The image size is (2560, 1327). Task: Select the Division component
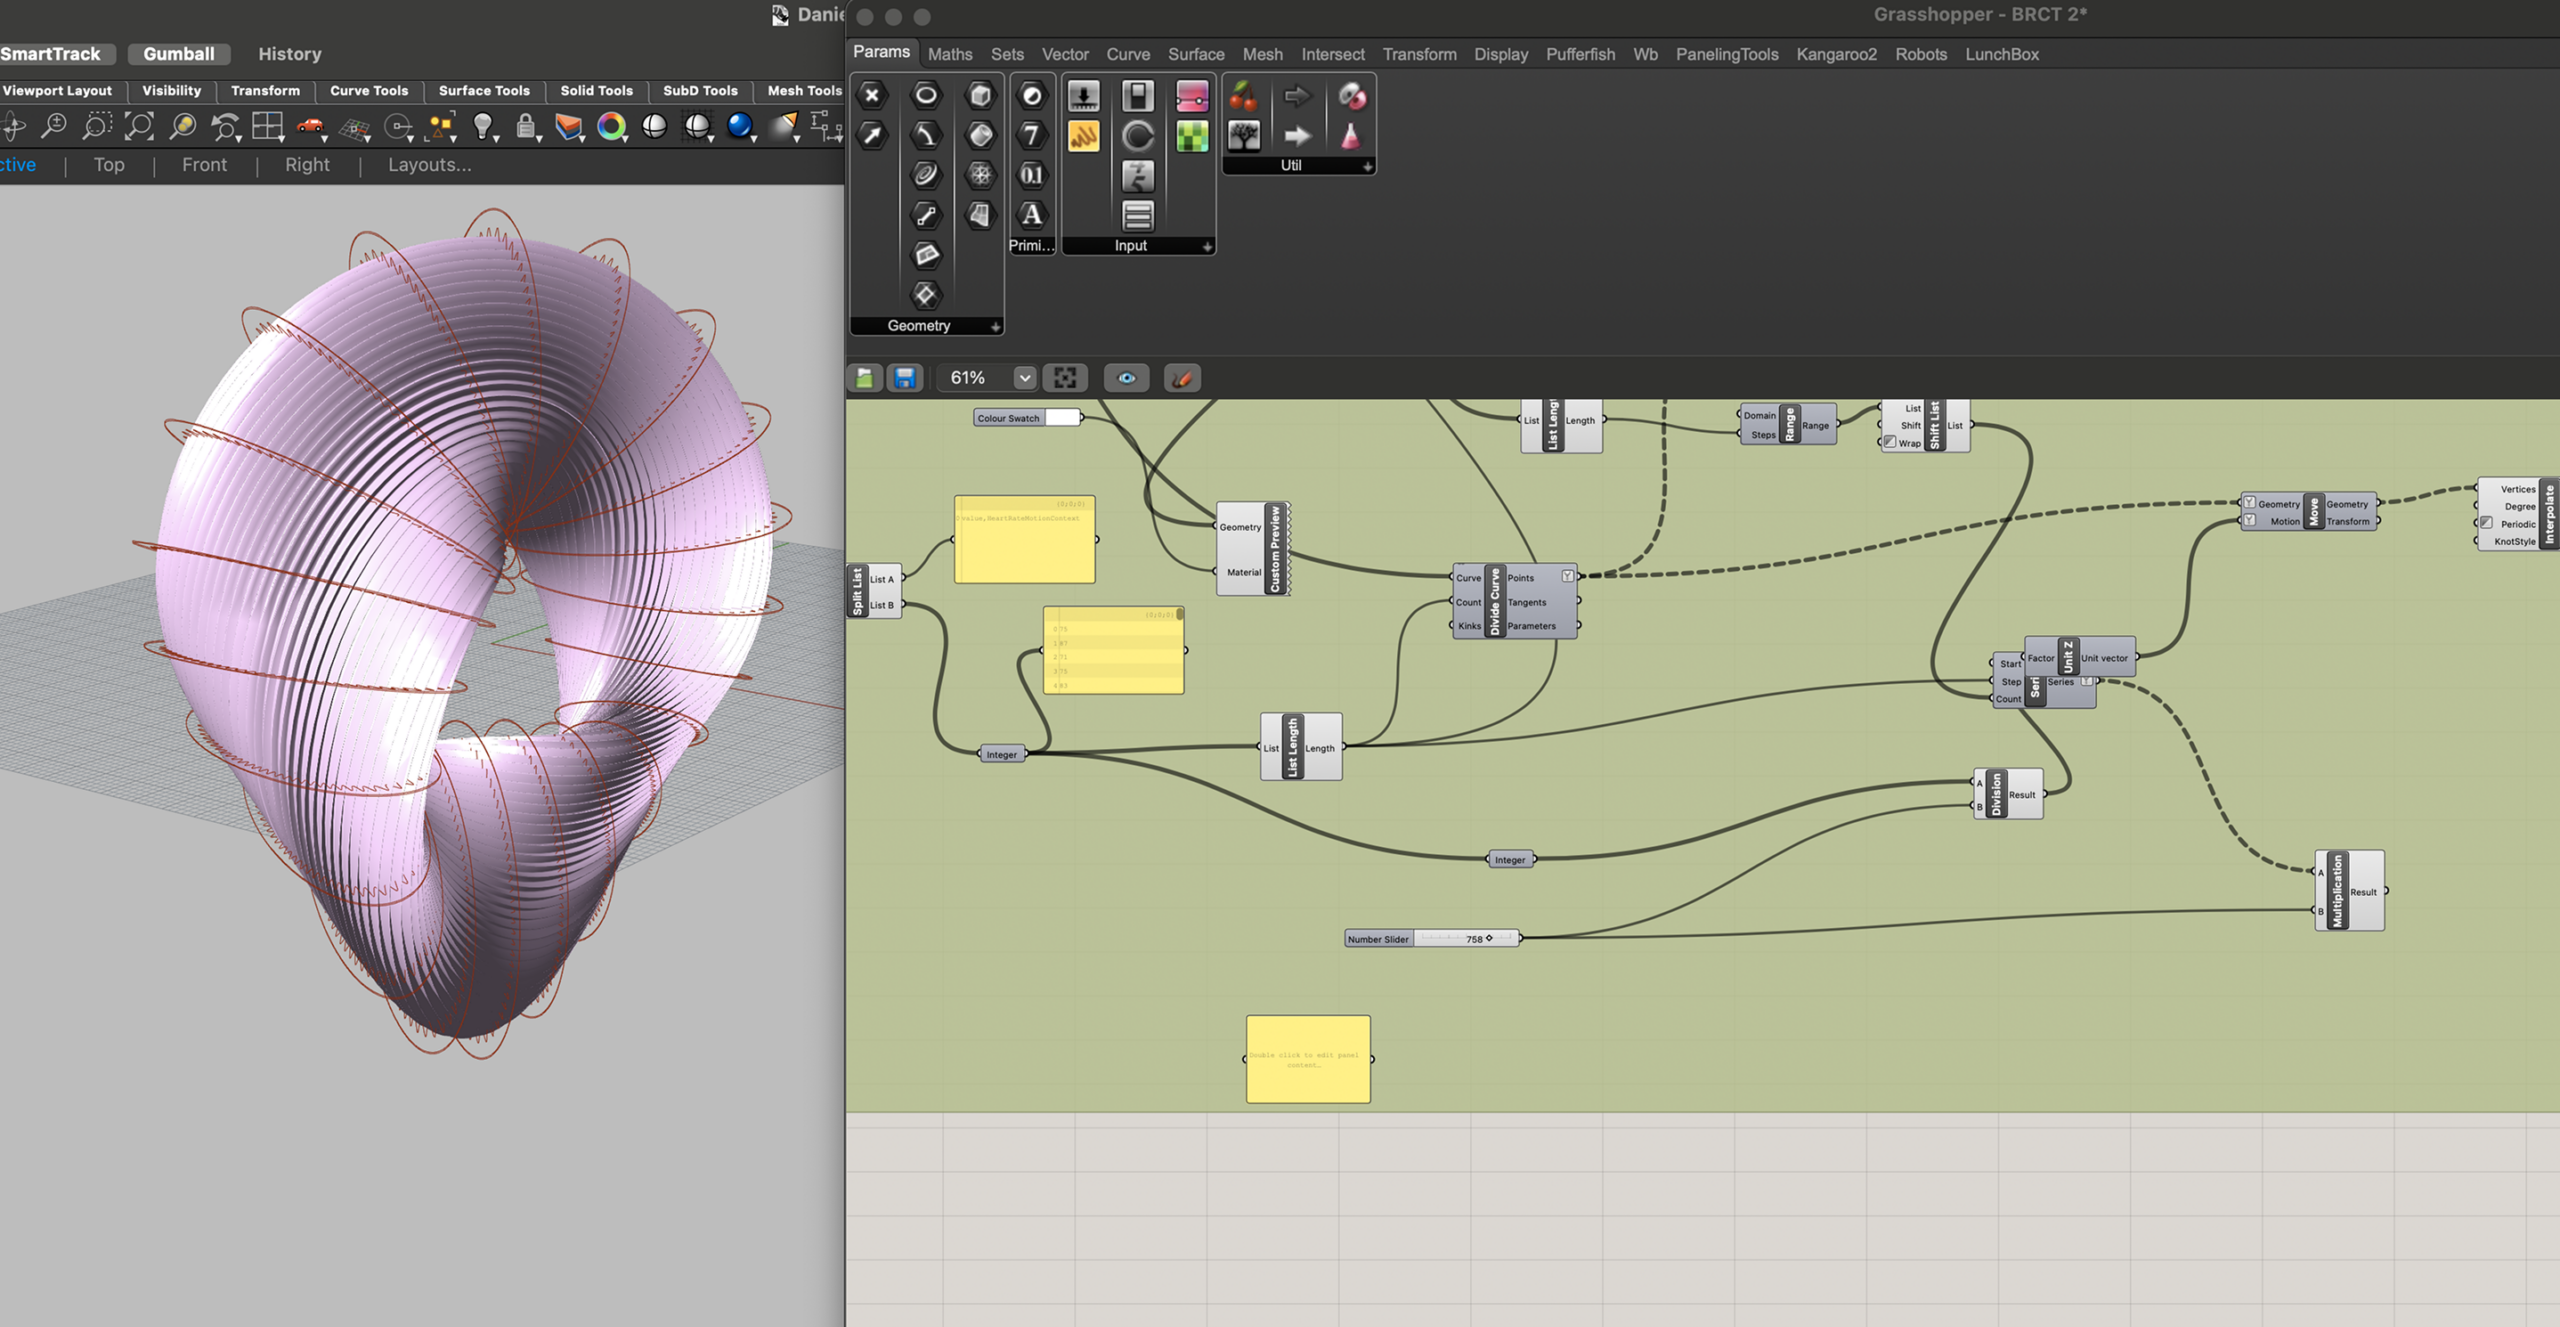click(x=2009, y=794)
